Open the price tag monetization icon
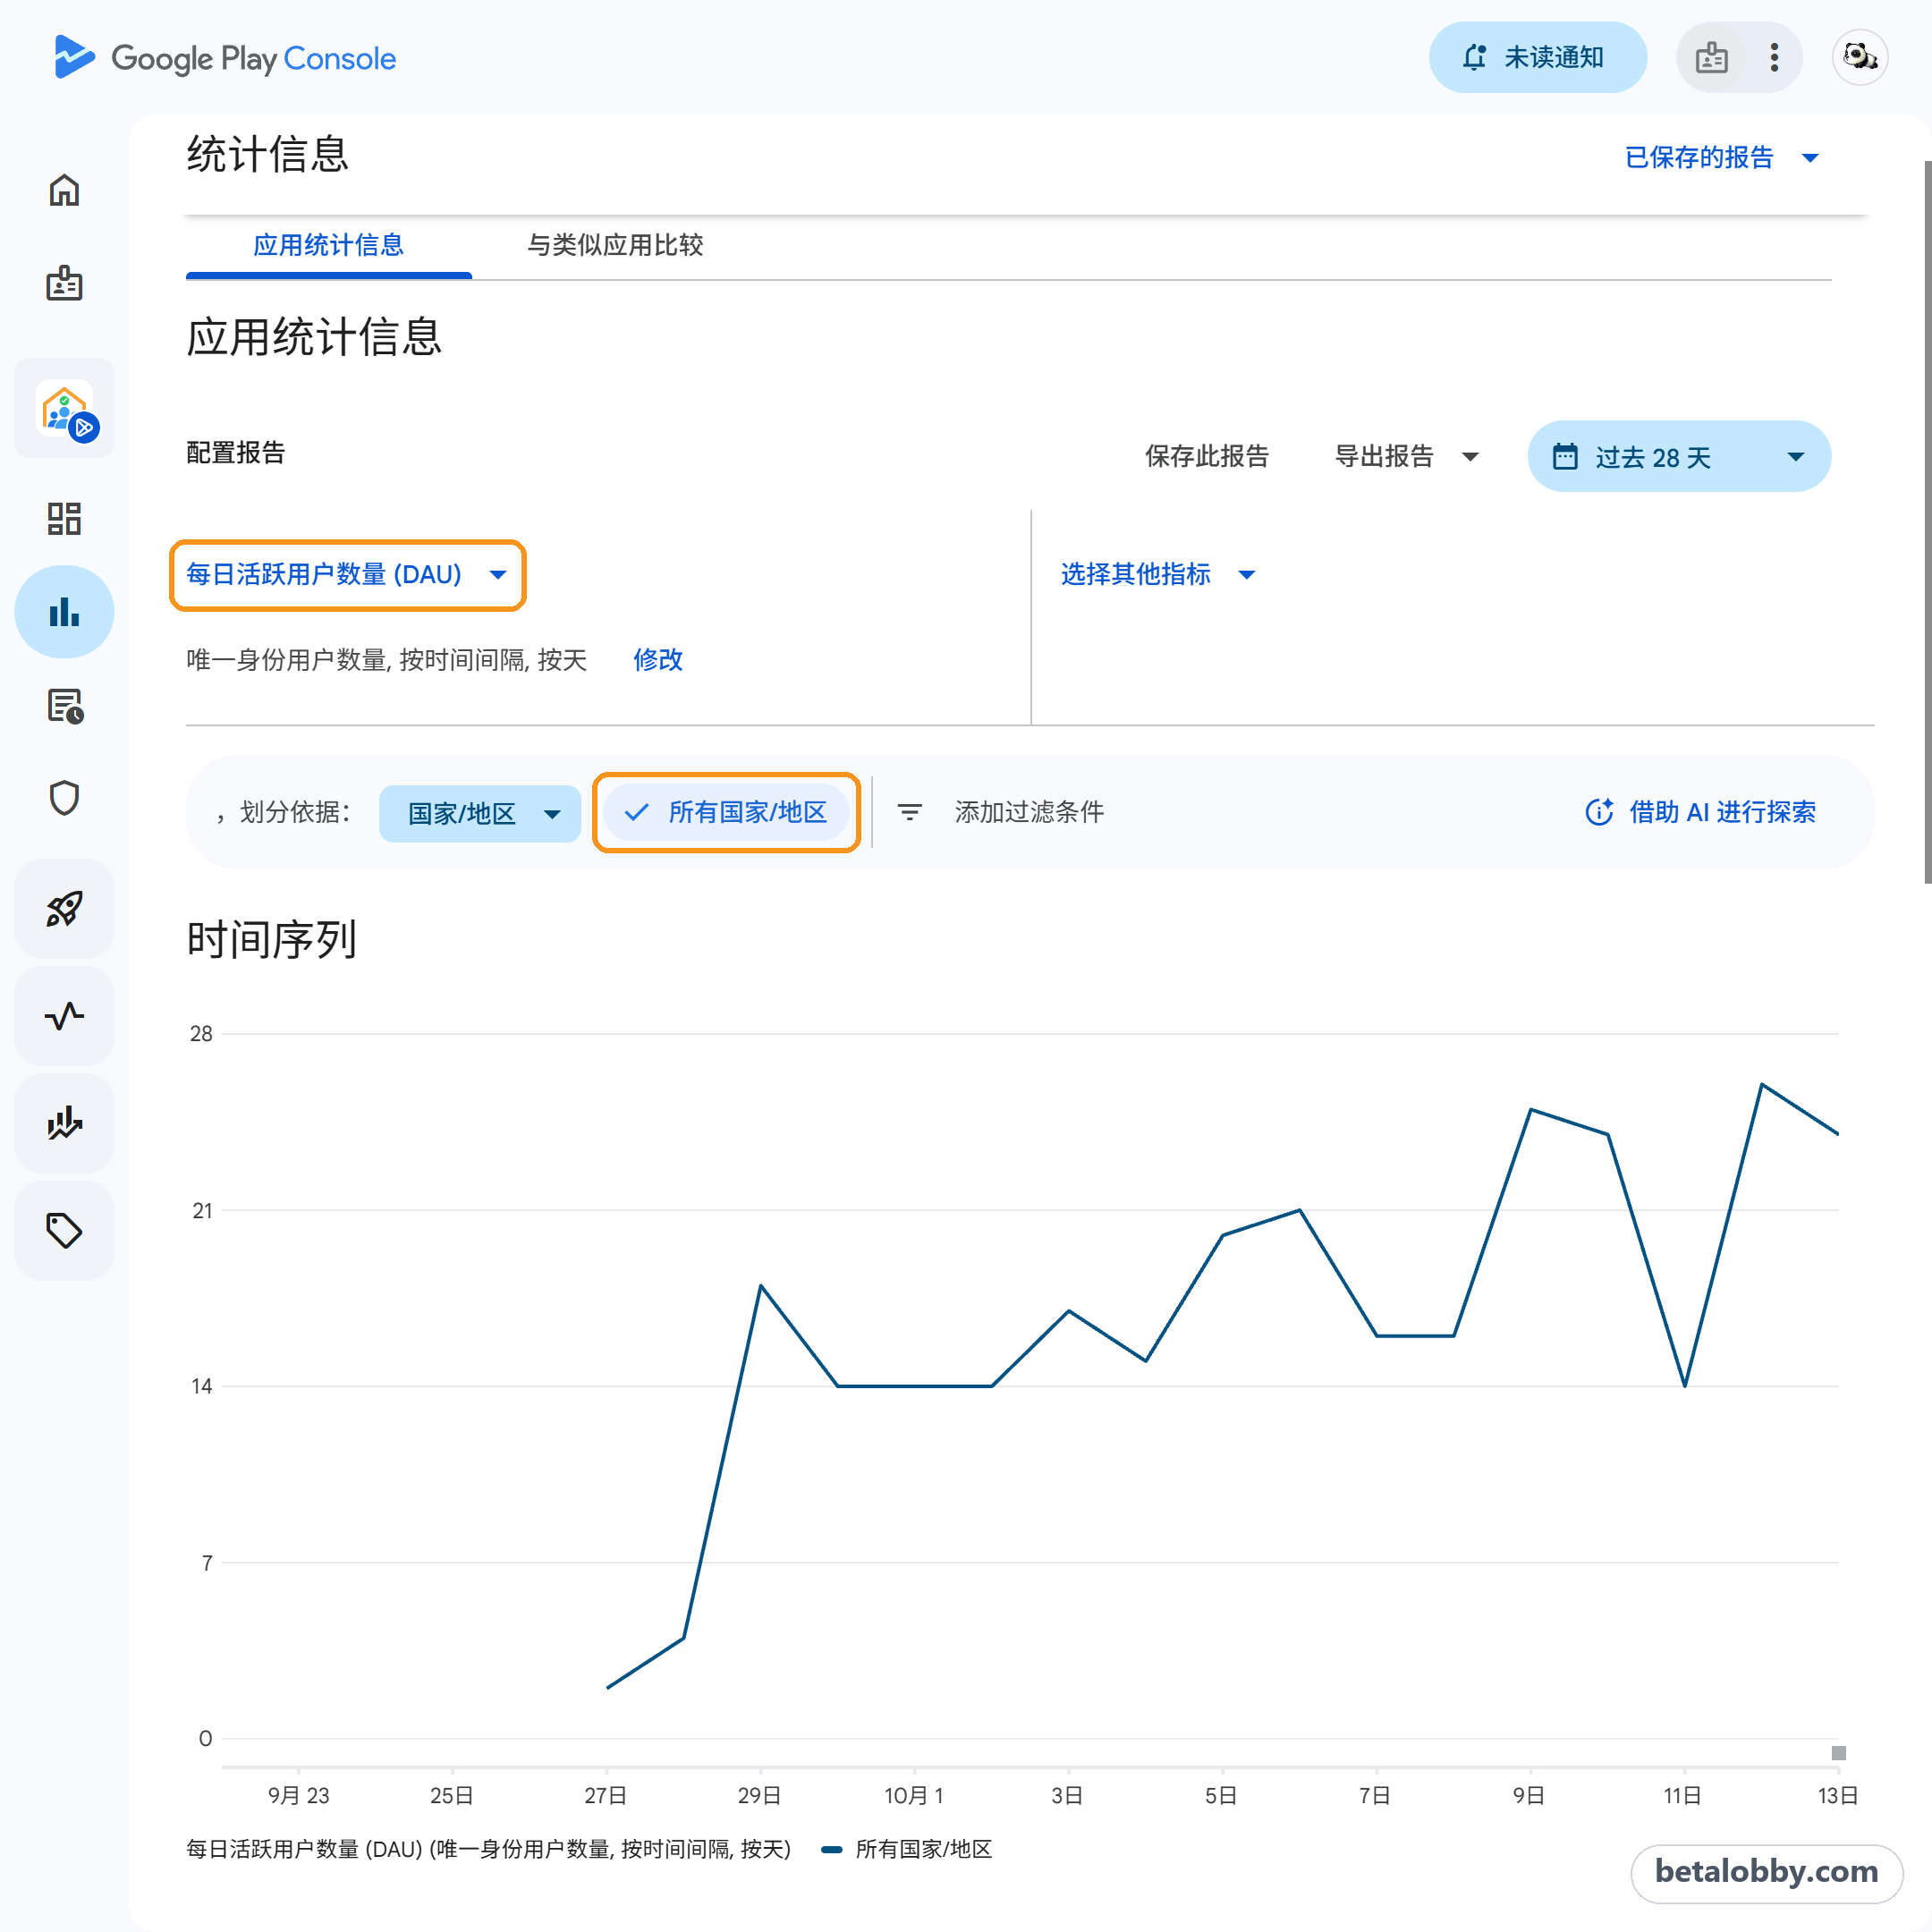 [x=64, y=1230]
